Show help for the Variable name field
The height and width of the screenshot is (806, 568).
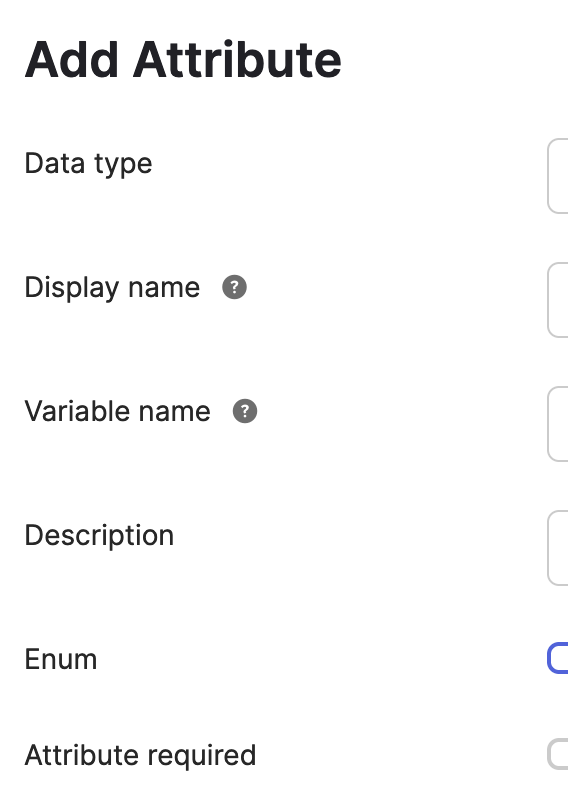[245, 411]
